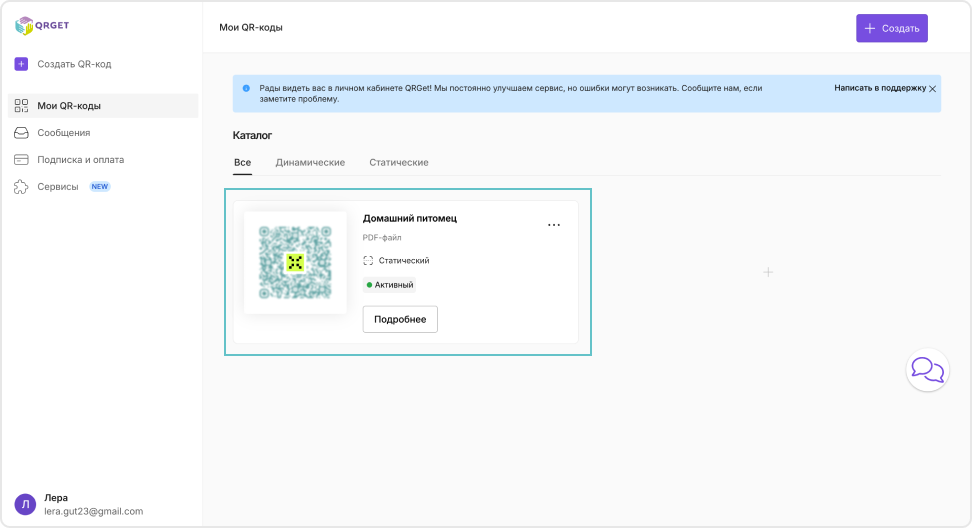This screenshot has width=972, height=528.
Task: Open the Лера user profile avatar
Action: coord(26,503)
